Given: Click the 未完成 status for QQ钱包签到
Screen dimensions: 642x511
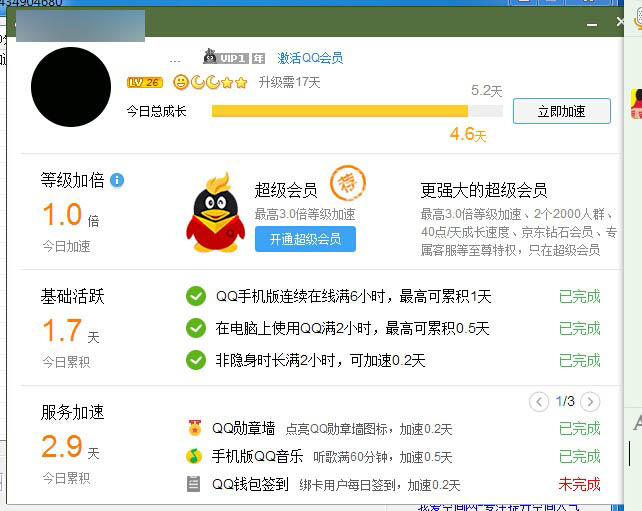Looking at the screenshot, I should pyautogui.click(x=579, y=484).
